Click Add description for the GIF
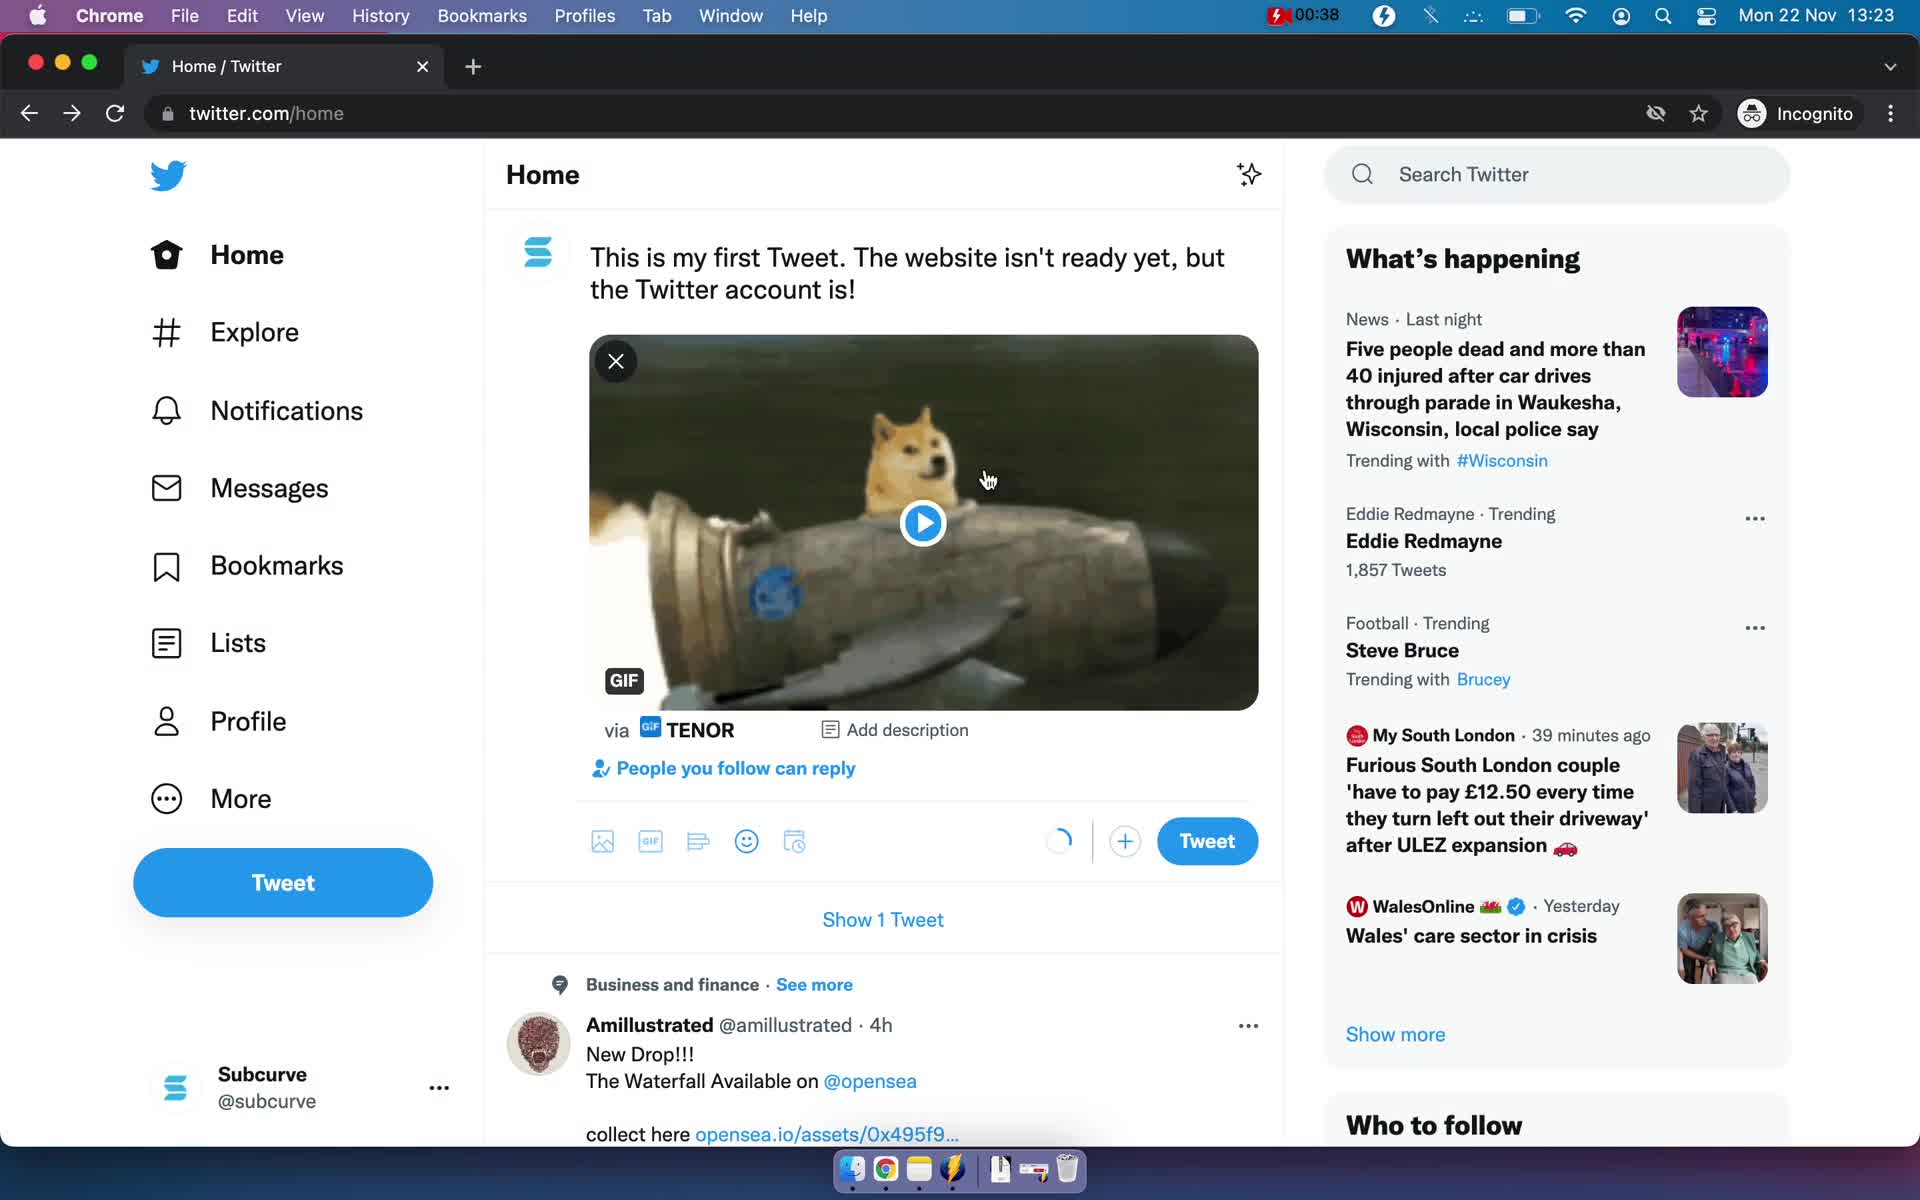Viewport: 1920px width, 1200px height. [x=895, y=730]
